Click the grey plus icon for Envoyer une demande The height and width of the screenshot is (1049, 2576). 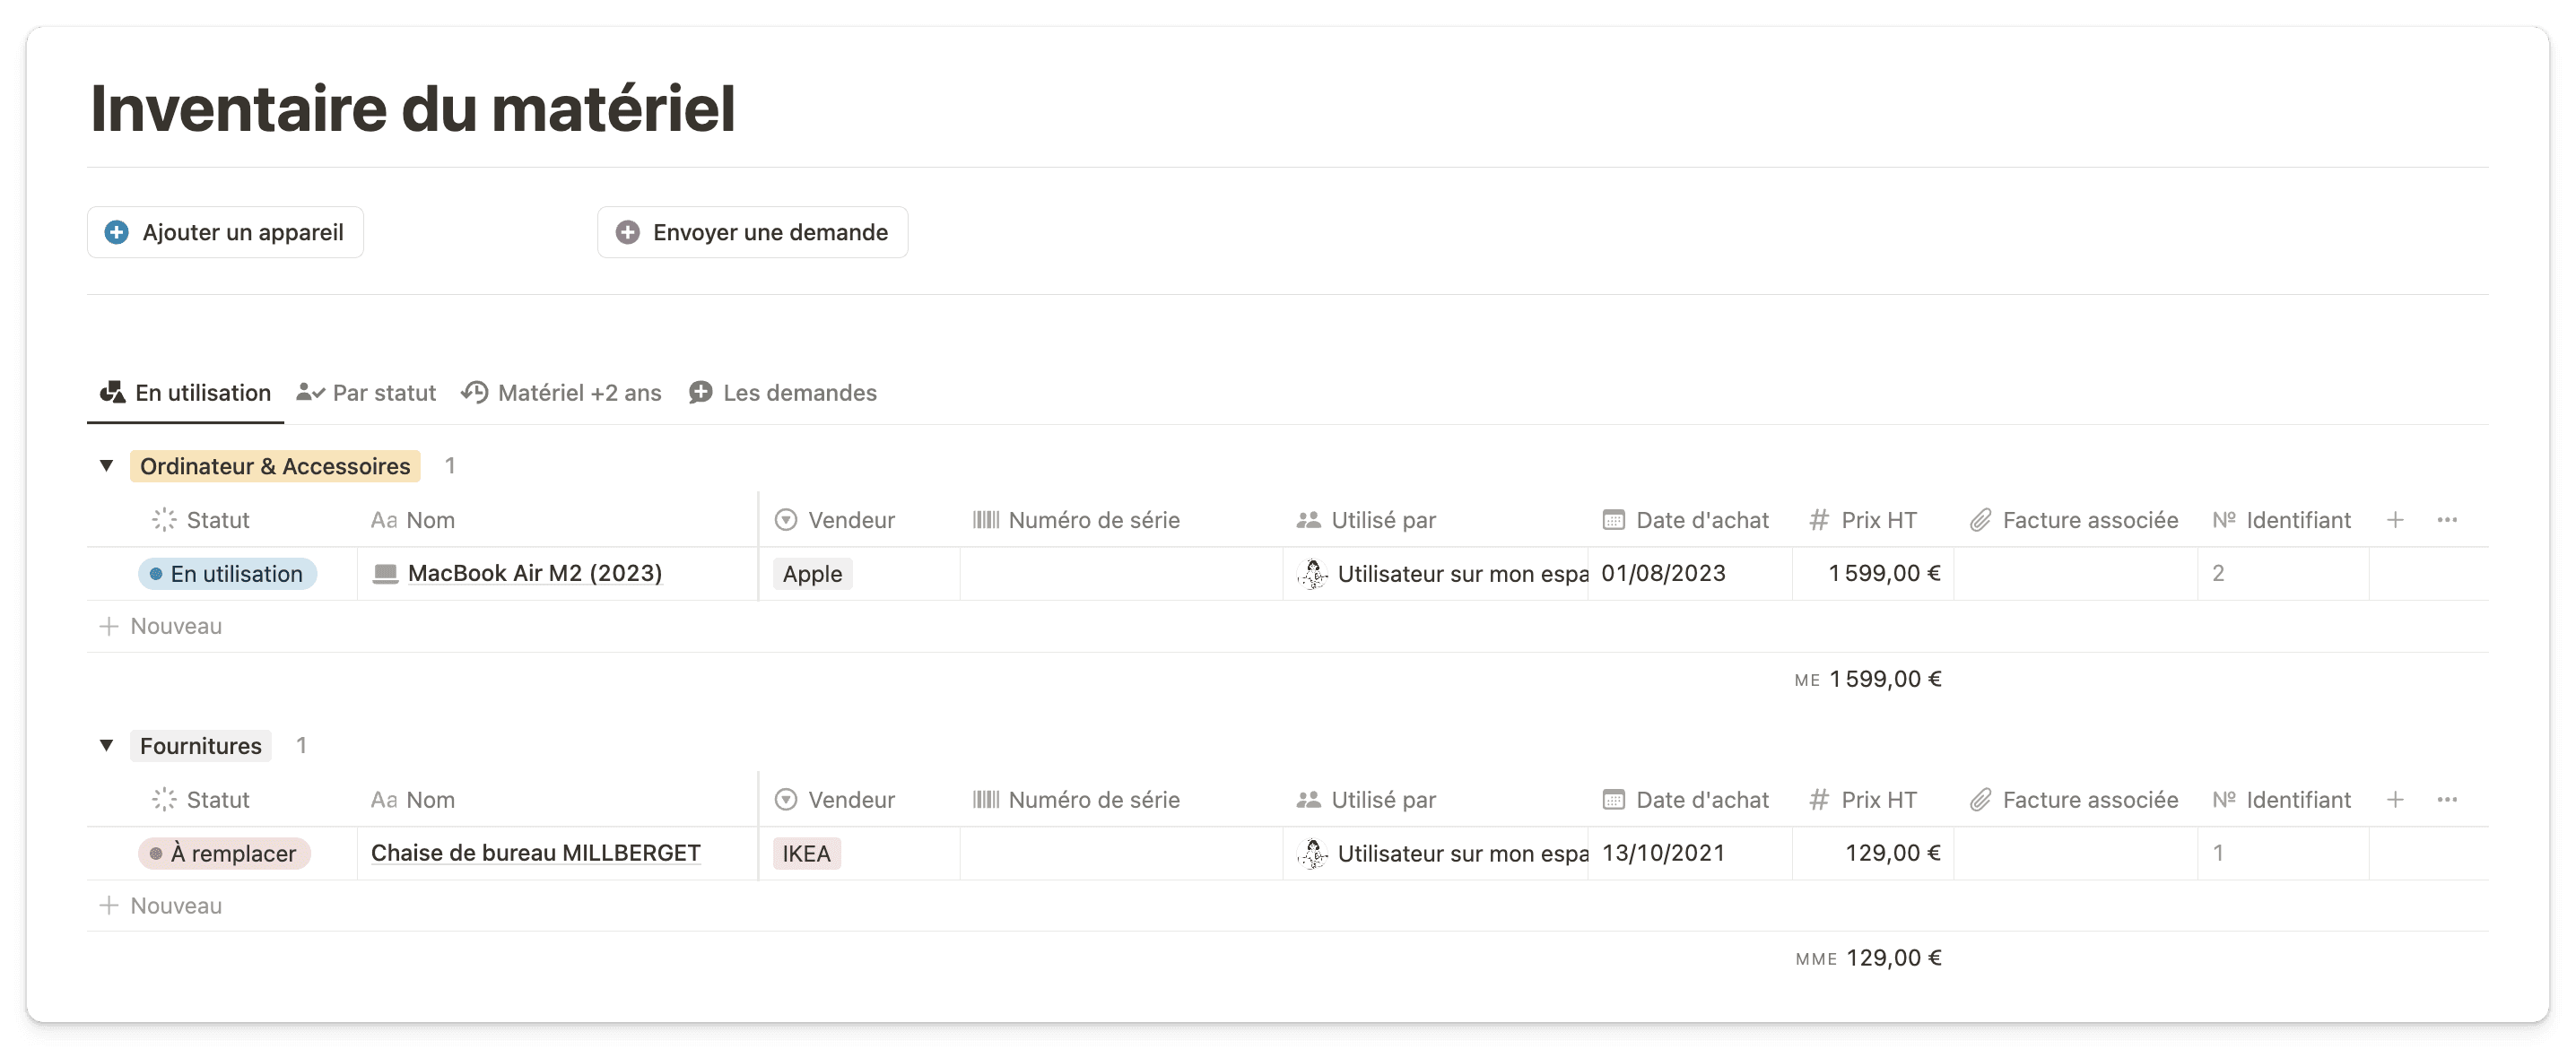(627, 232)
